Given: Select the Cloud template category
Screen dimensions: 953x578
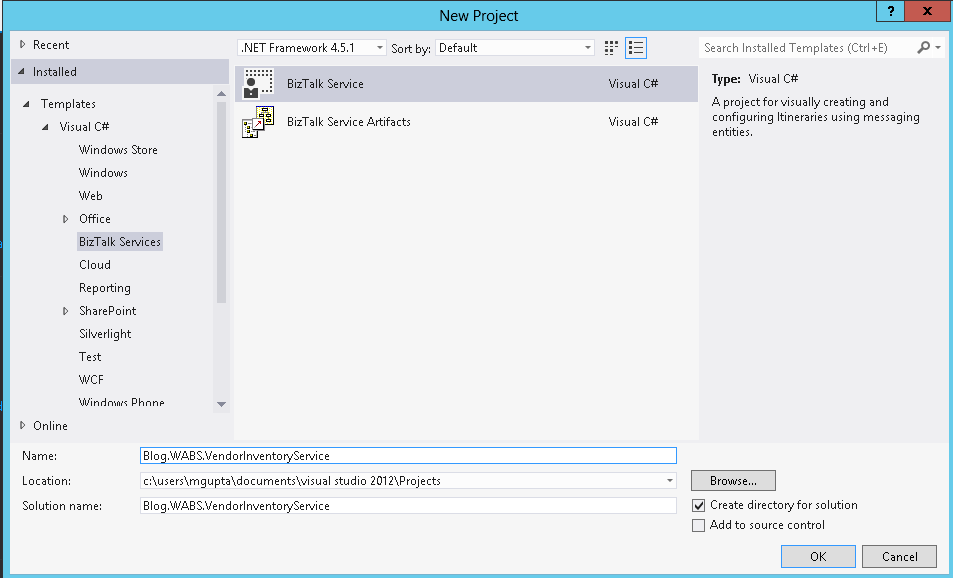Looking at the screenshot, I should click(95, 265).
